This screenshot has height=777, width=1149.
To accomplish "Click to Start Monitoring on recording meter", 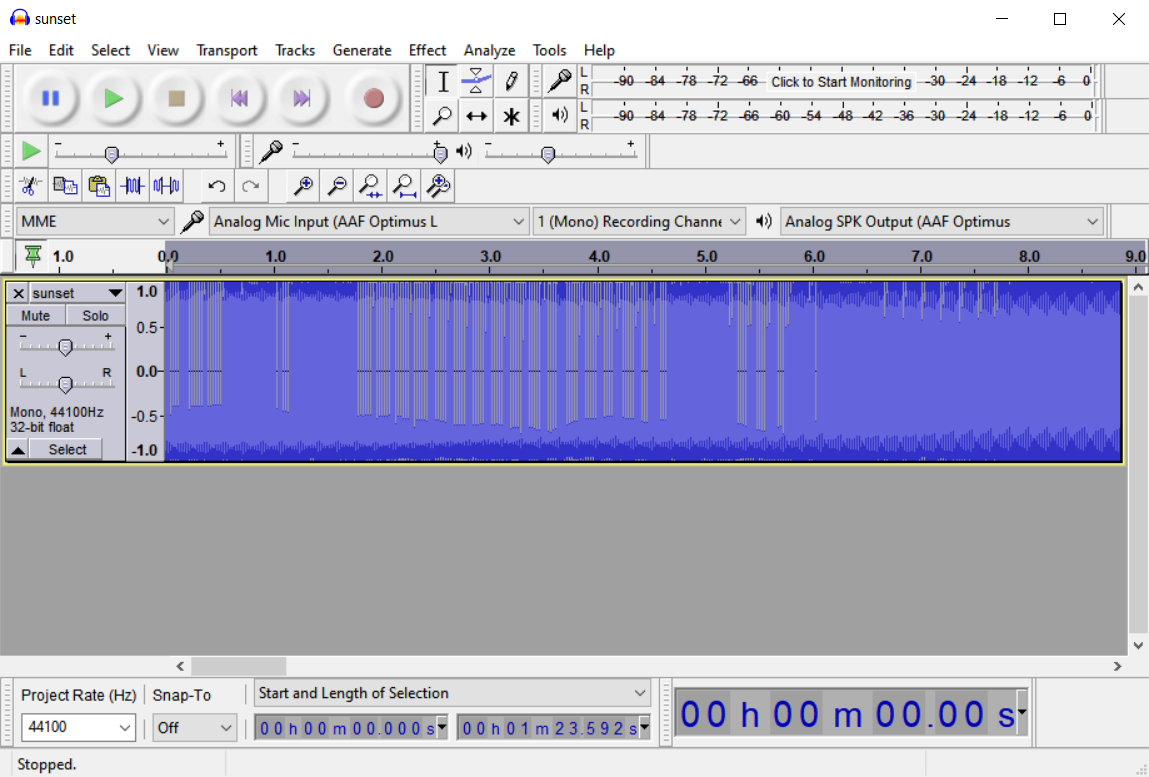I will pyautogui.click(x=841, y=81).
